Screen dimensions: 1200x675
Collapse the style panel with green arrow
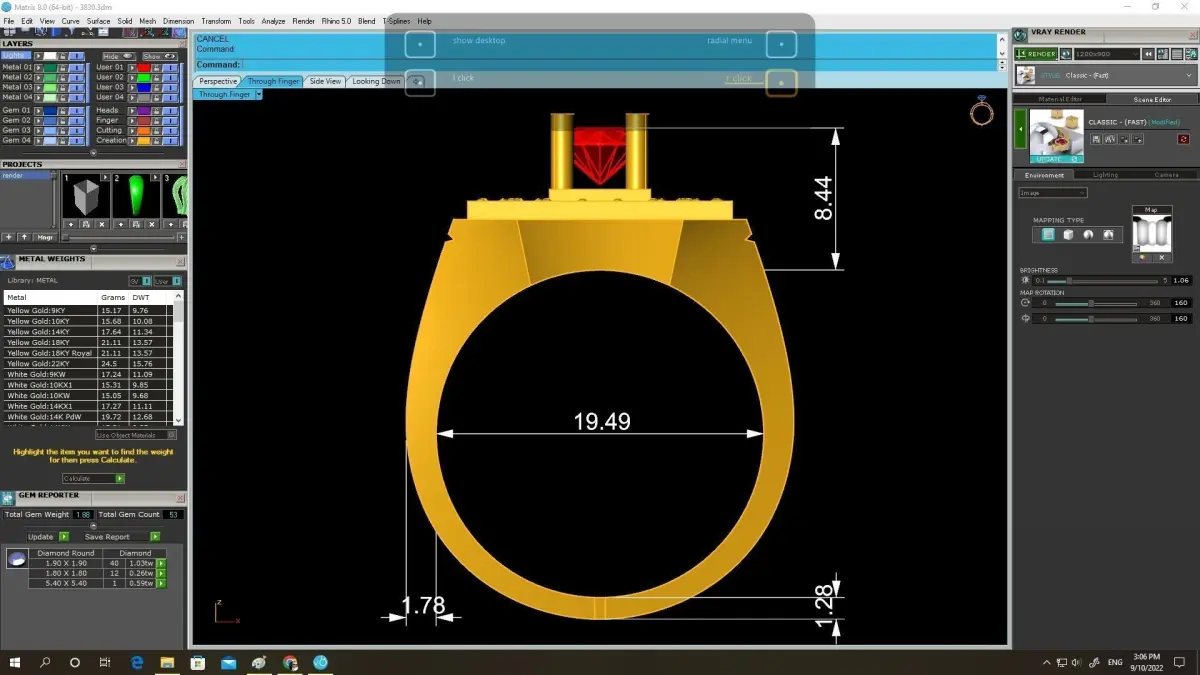coord(1020,129)
